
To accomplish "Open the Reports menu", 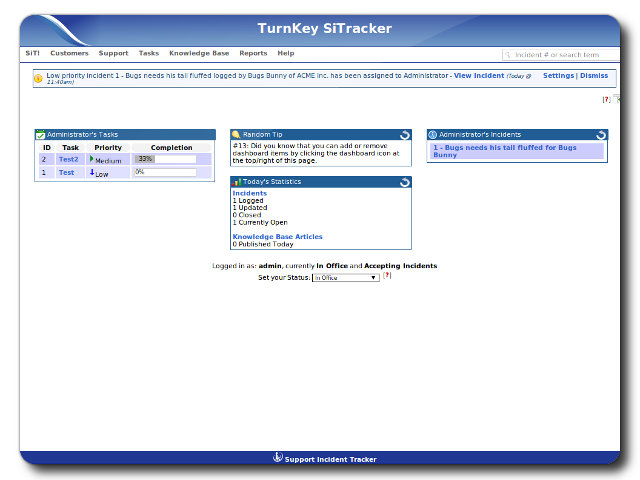I will tap(253, 53).
